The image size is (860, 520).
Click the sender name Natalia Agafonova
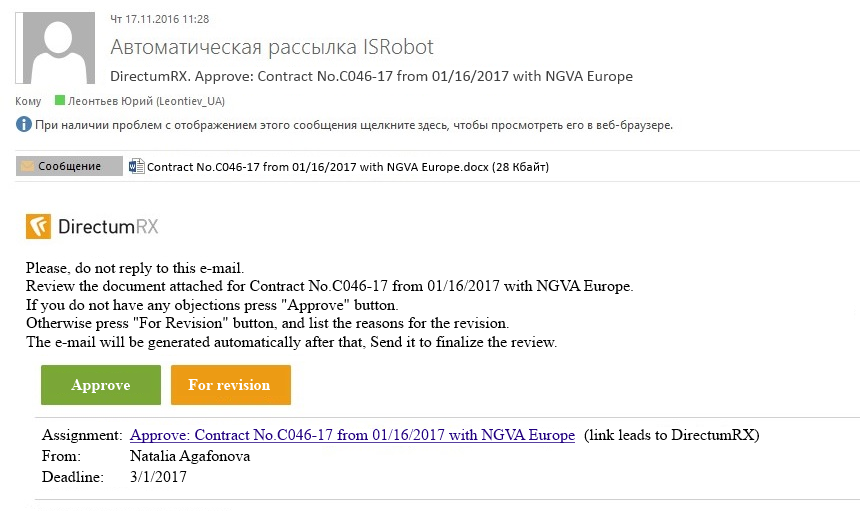(x=190, y=456)
